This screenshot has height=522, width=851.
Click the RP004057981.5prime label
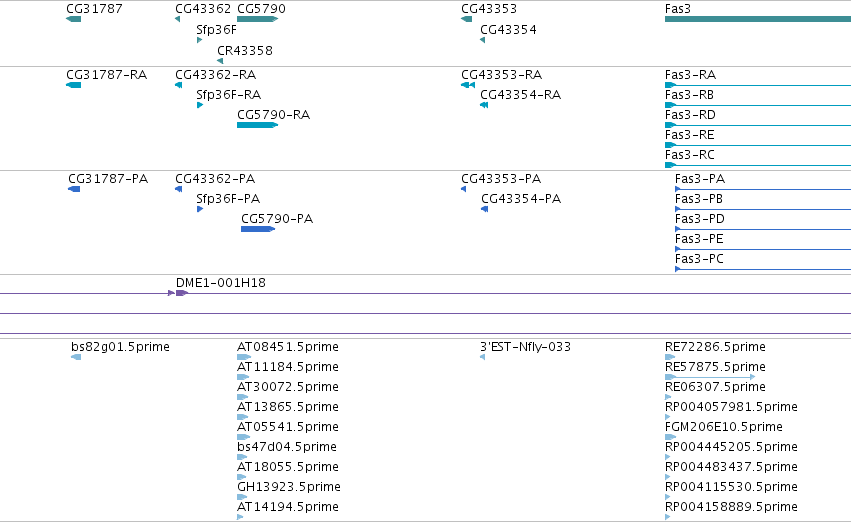(731, 408)
